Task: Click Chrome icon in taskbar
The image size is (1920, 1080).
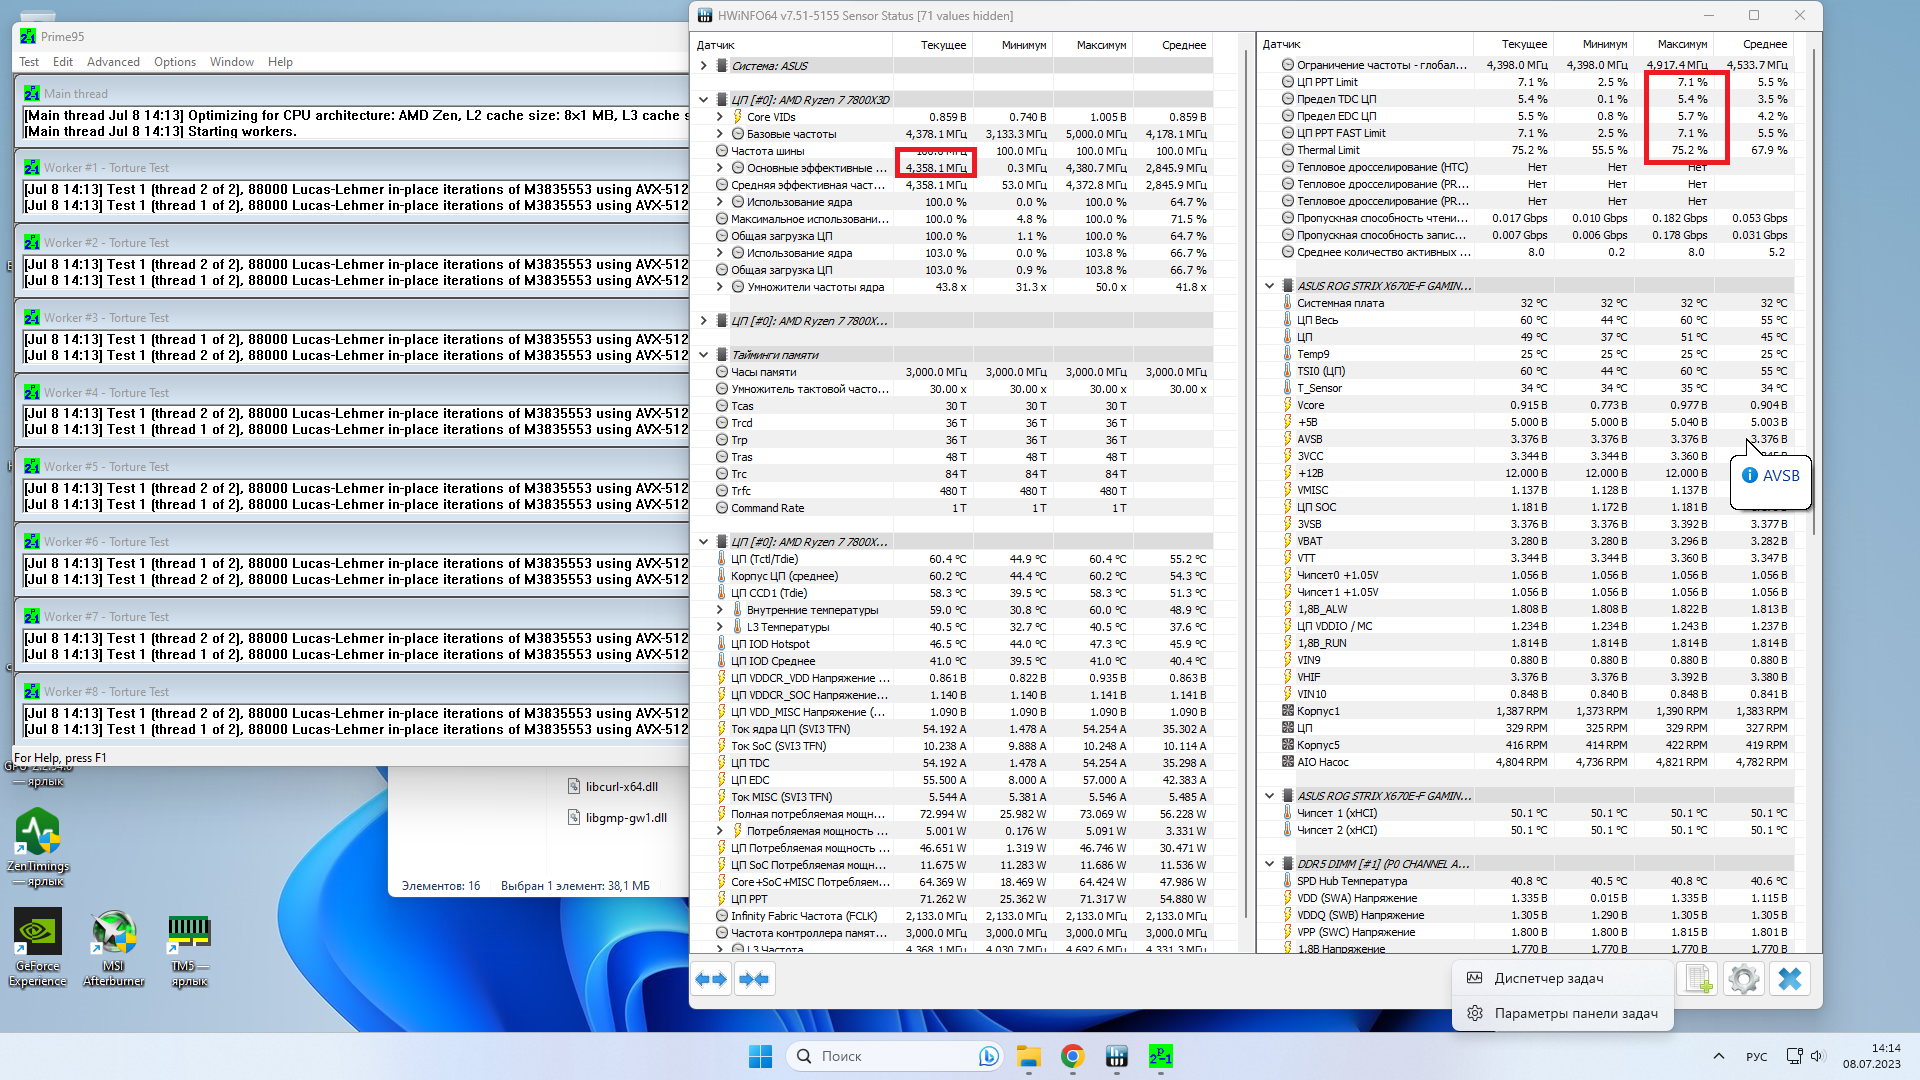Action: (x=1073, y=1056)
